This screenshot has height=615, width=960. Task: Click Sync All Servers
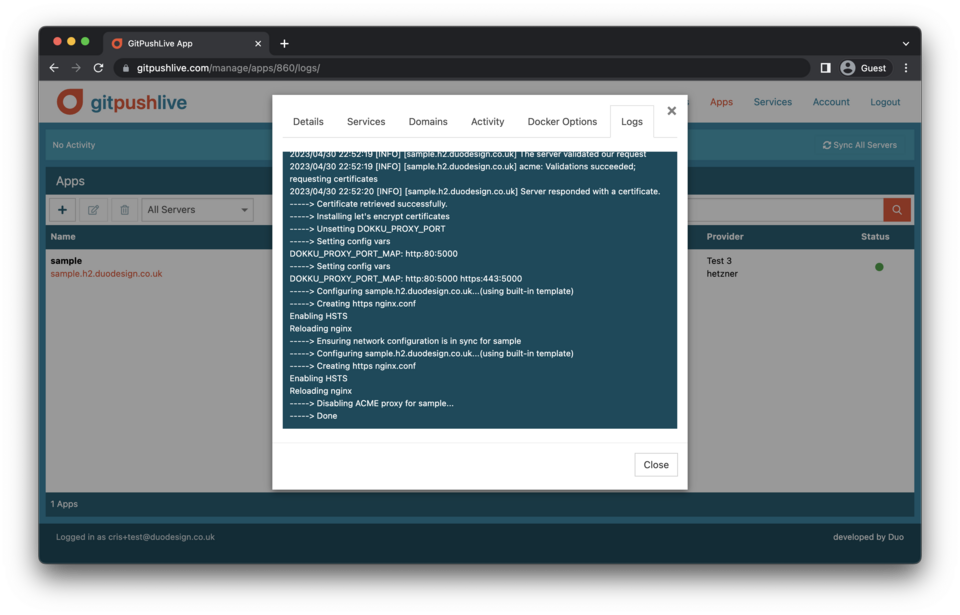coord(860,145)
